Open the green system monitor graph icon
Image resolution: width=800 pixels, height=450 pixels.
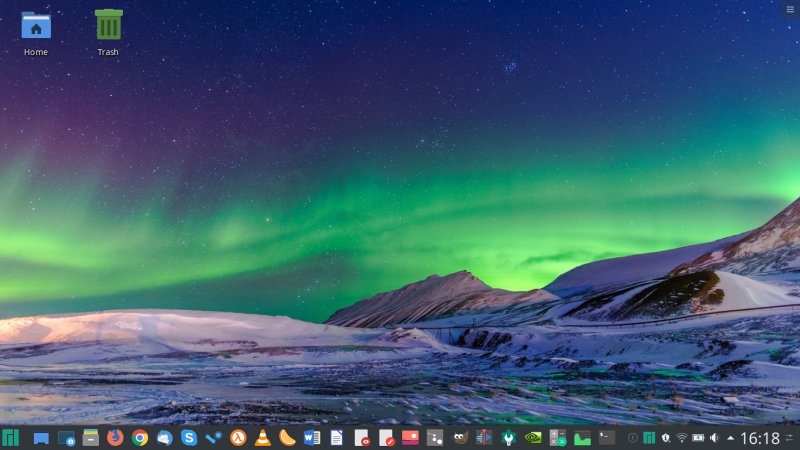[x=582, y=438]
